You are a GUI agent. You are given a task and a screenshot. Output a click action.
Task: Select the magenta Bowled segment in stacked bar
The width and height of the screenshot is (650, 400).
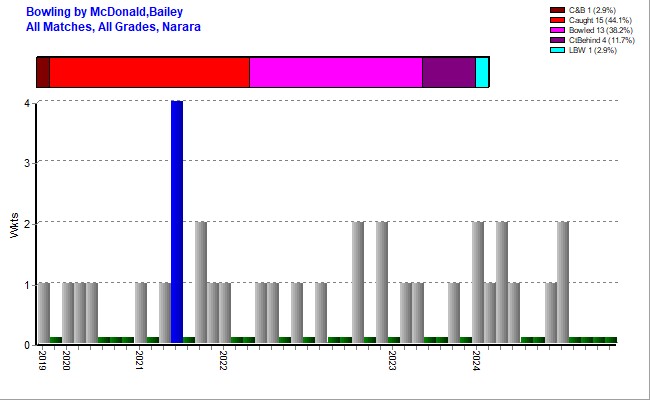pyautogui.click(x=335, y=72)
